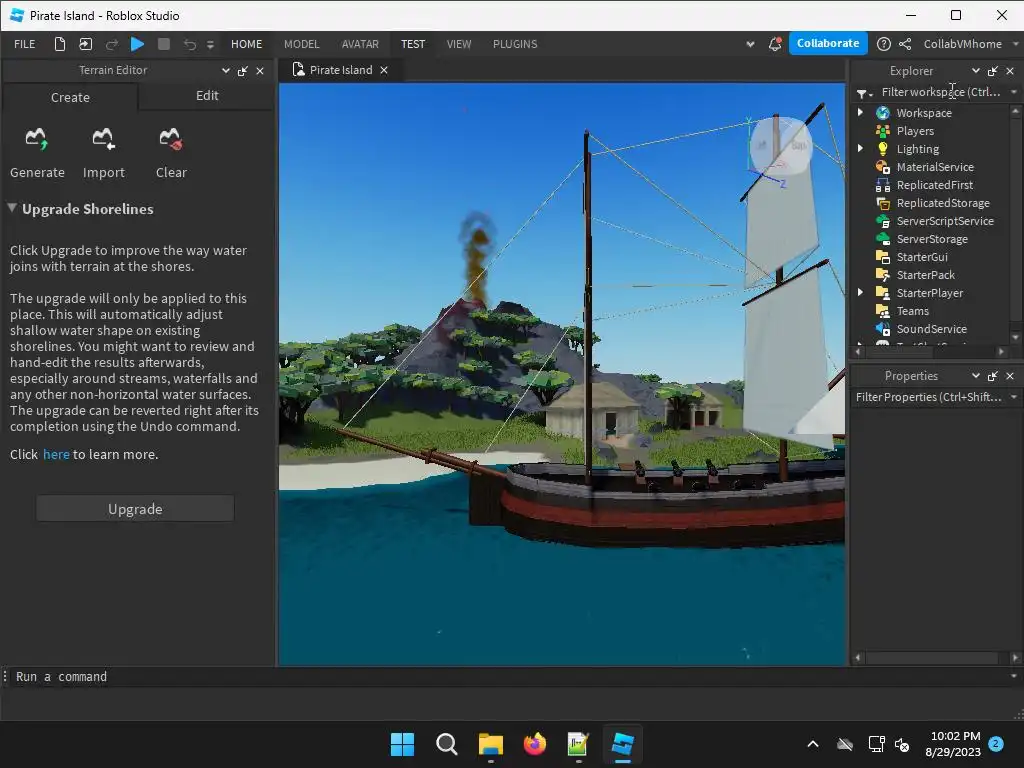Open the Windows Start menu

[402, 744]
